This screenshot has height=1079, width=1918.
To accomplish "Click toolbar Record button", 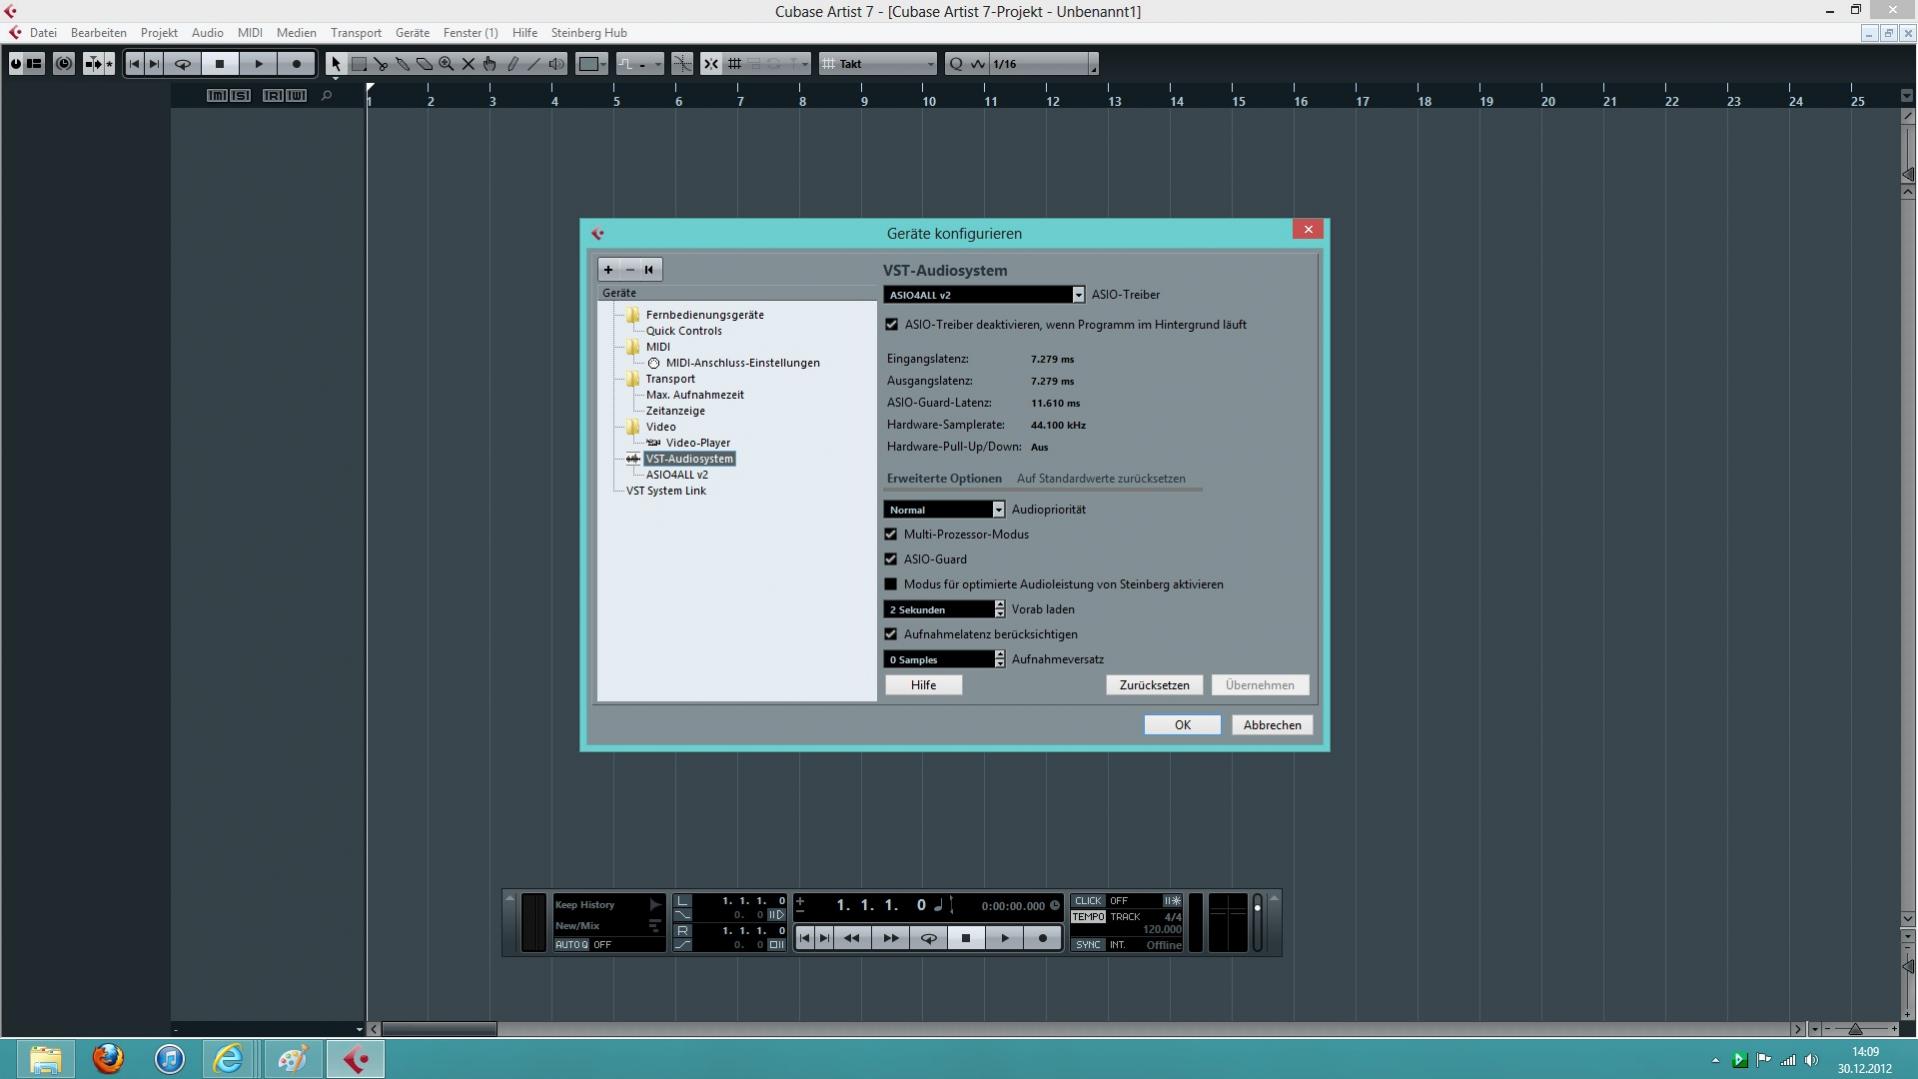I will point(296,64).
